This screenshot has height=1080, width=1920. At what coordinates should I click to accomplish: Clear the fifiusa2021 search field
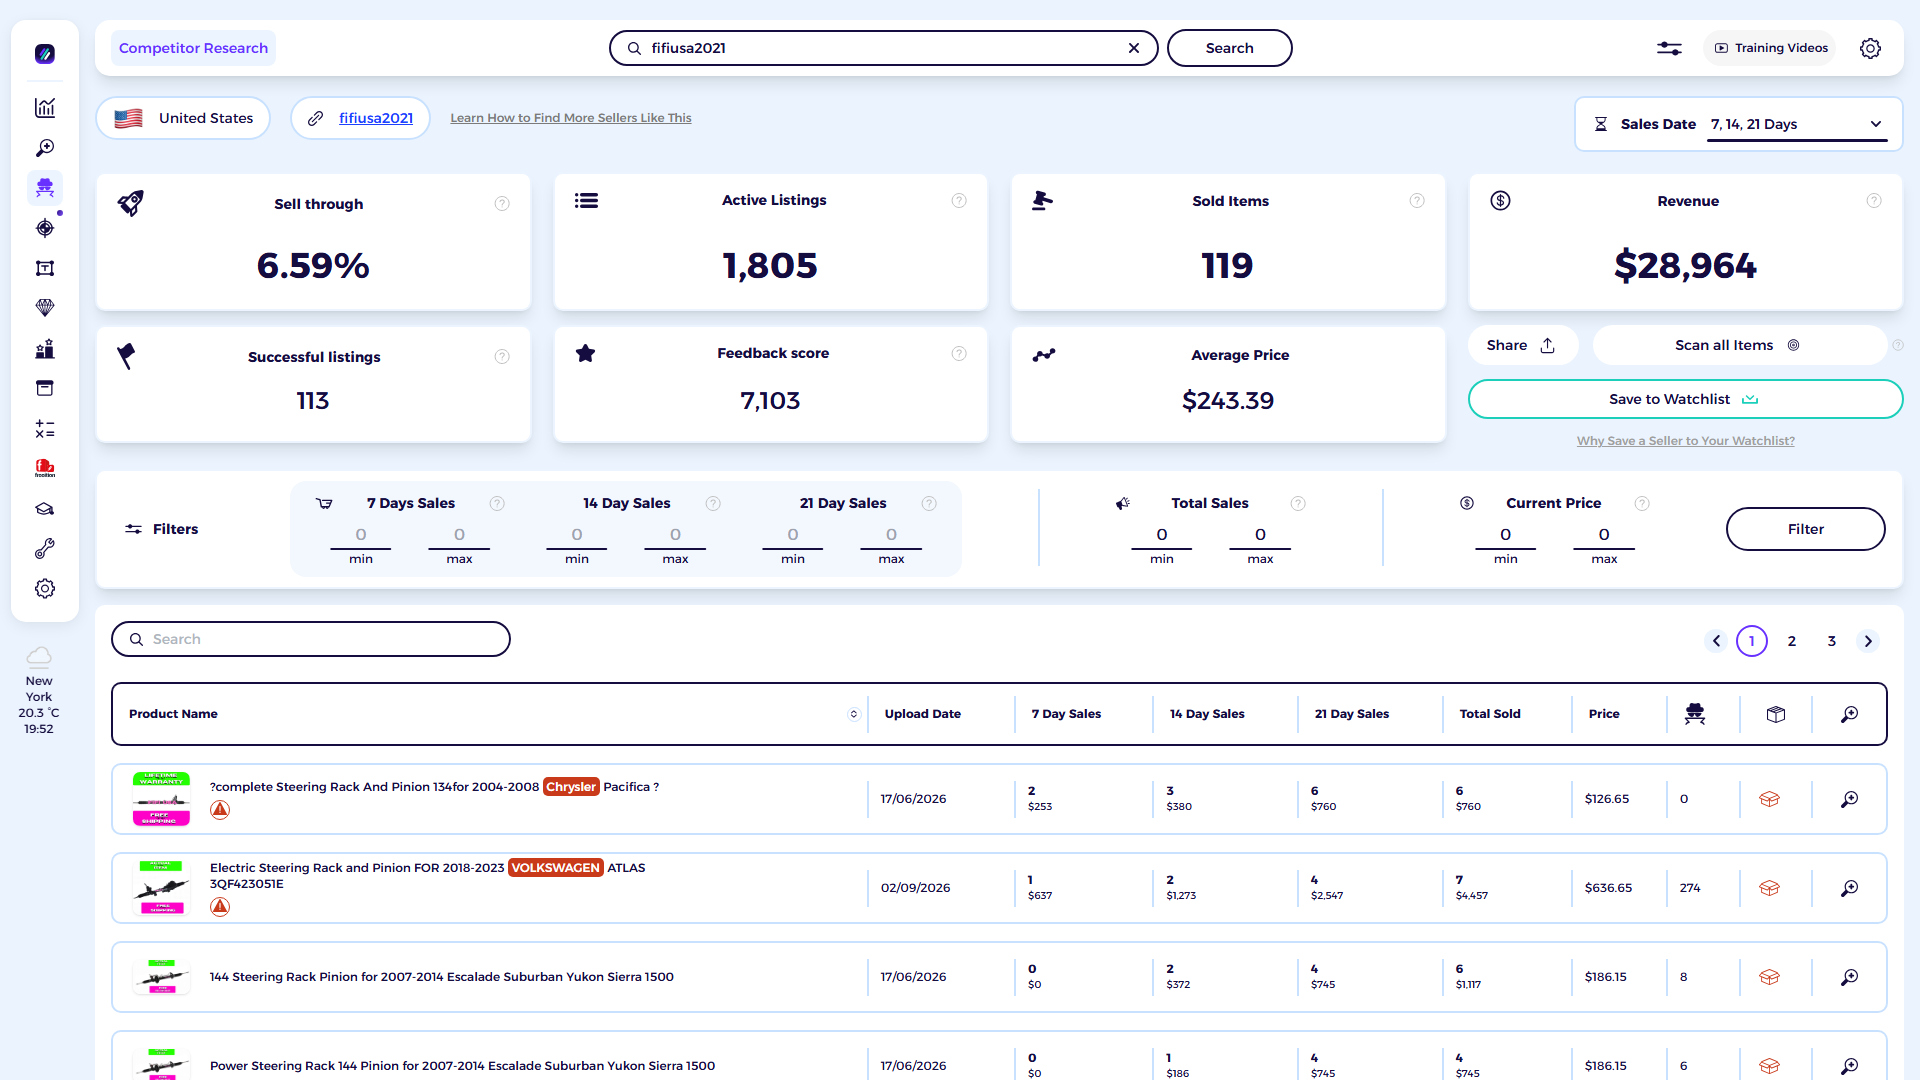click(1134, 48)
